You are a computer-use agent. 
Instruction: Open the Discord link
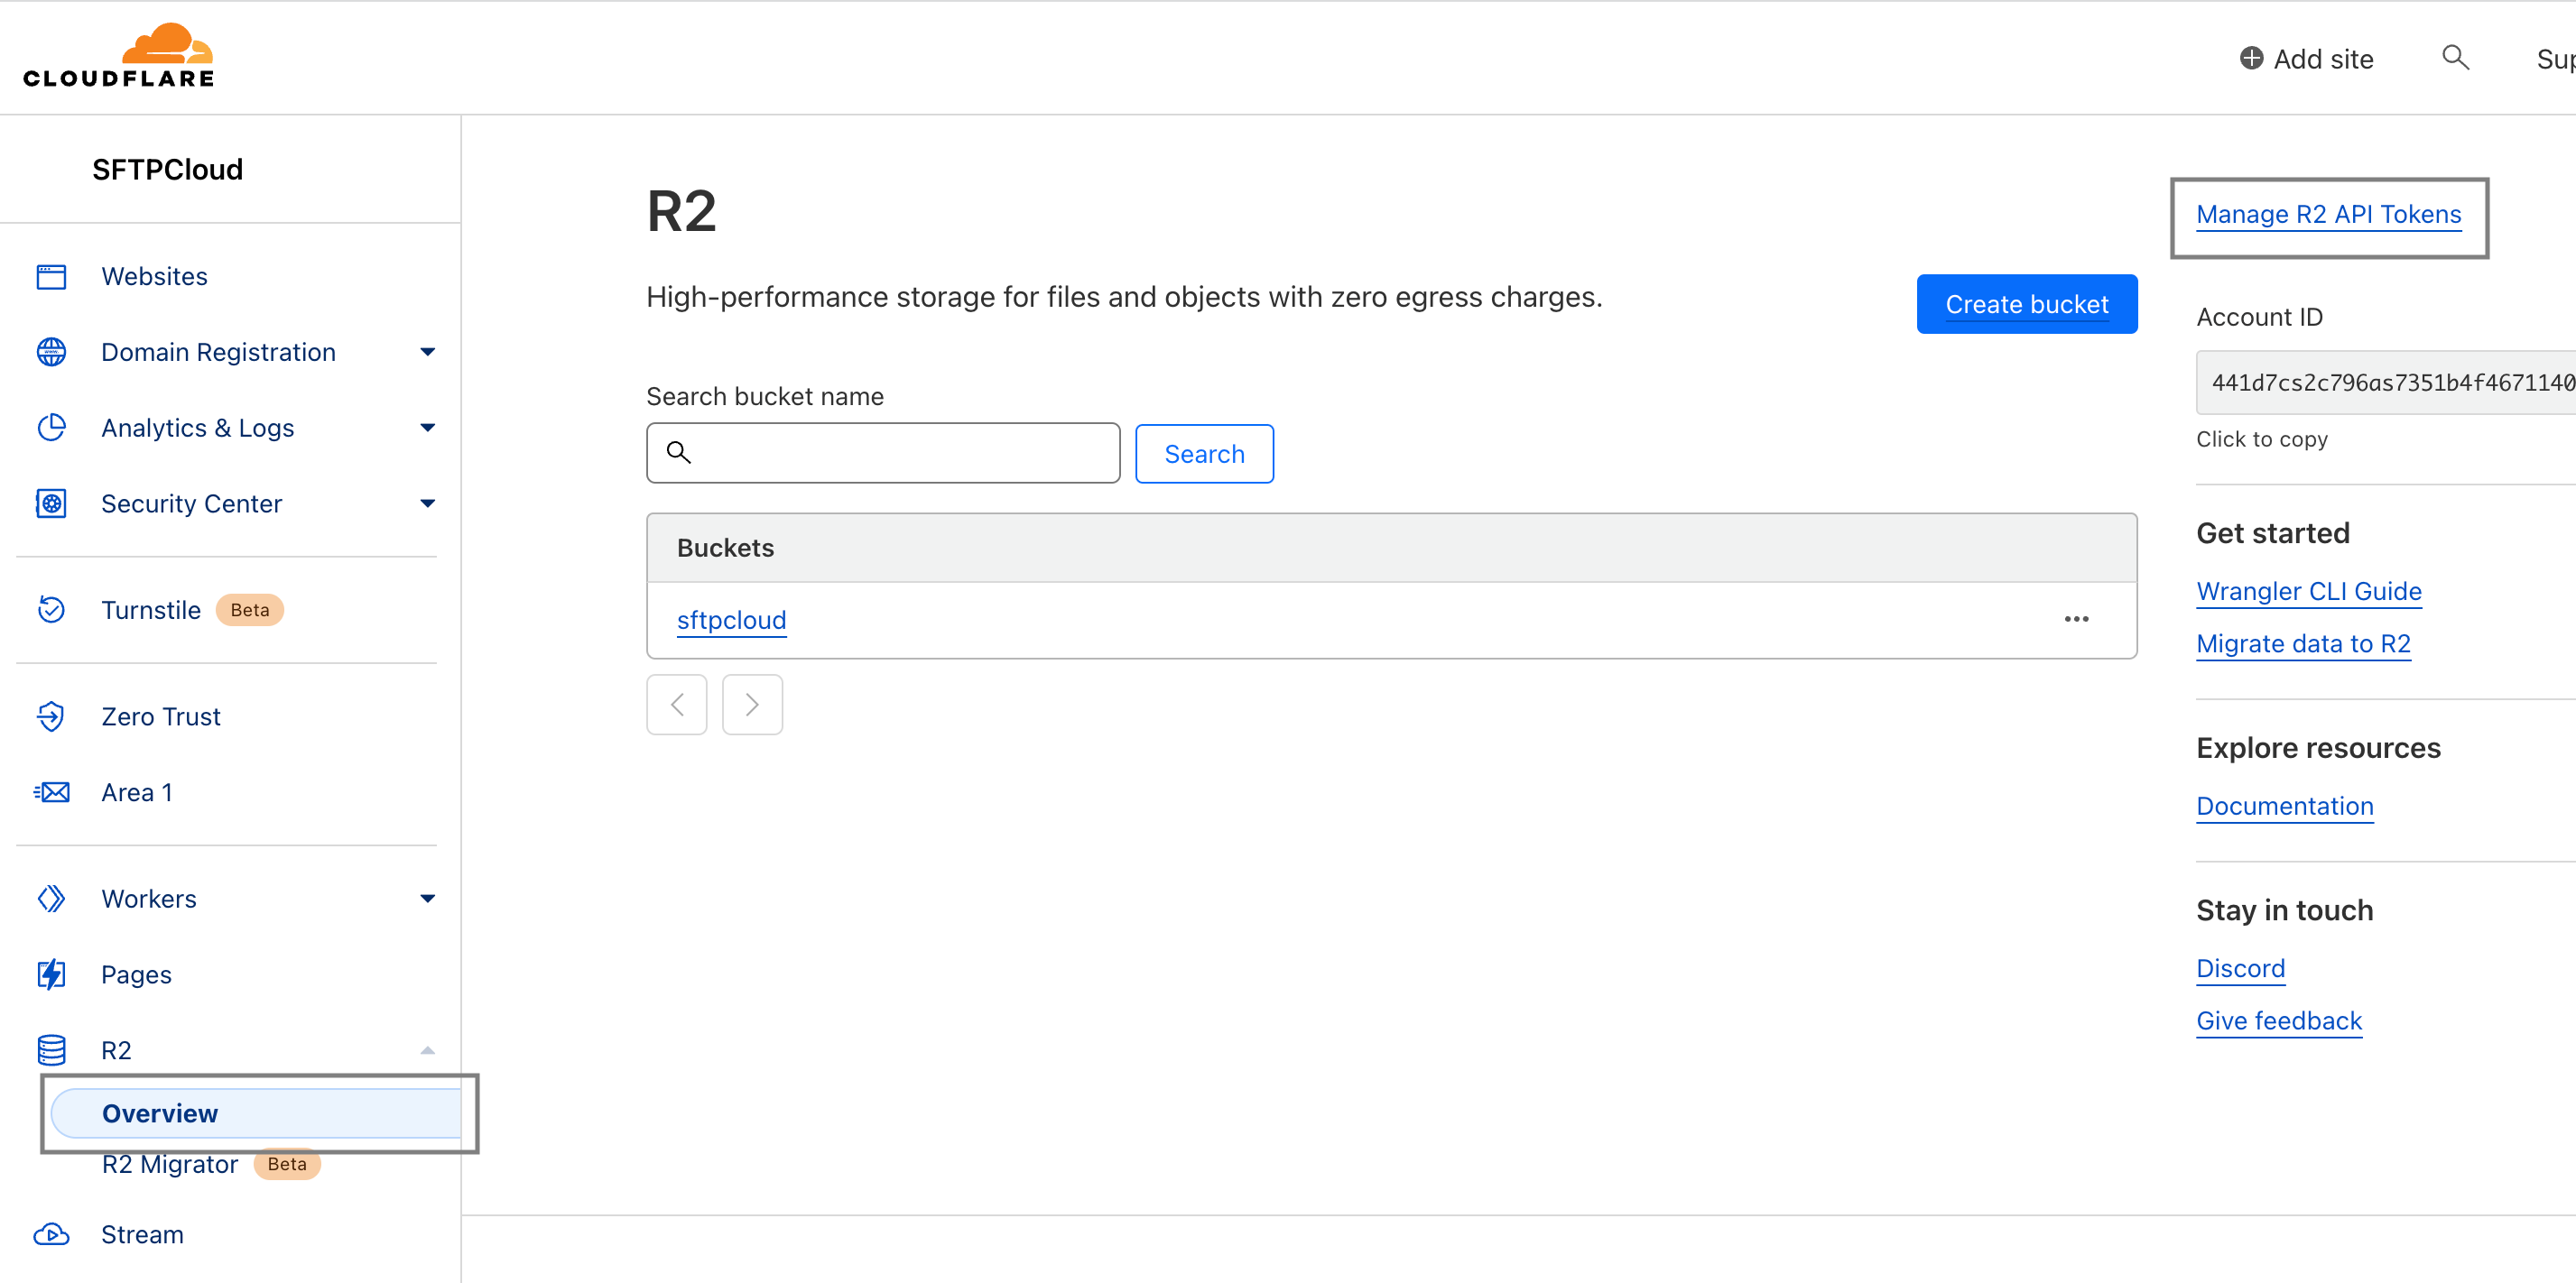[x=2240, y=969]
